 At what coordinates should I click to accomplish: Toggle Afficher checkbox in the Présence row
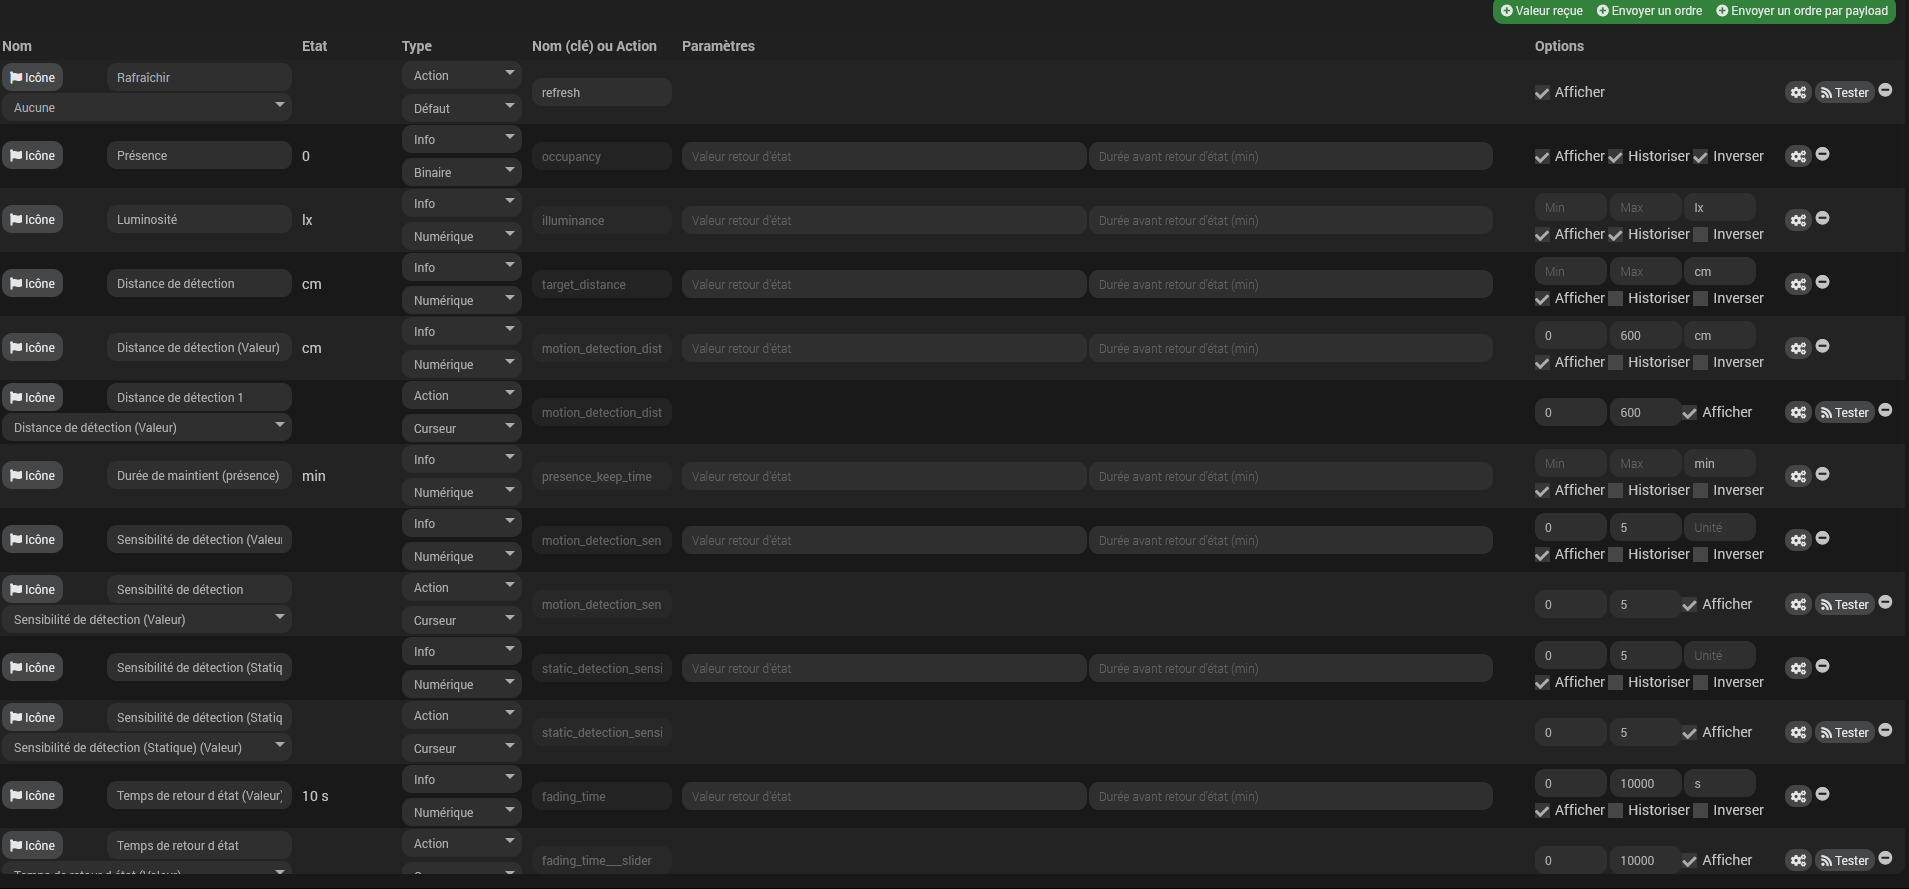(1542, 157)
